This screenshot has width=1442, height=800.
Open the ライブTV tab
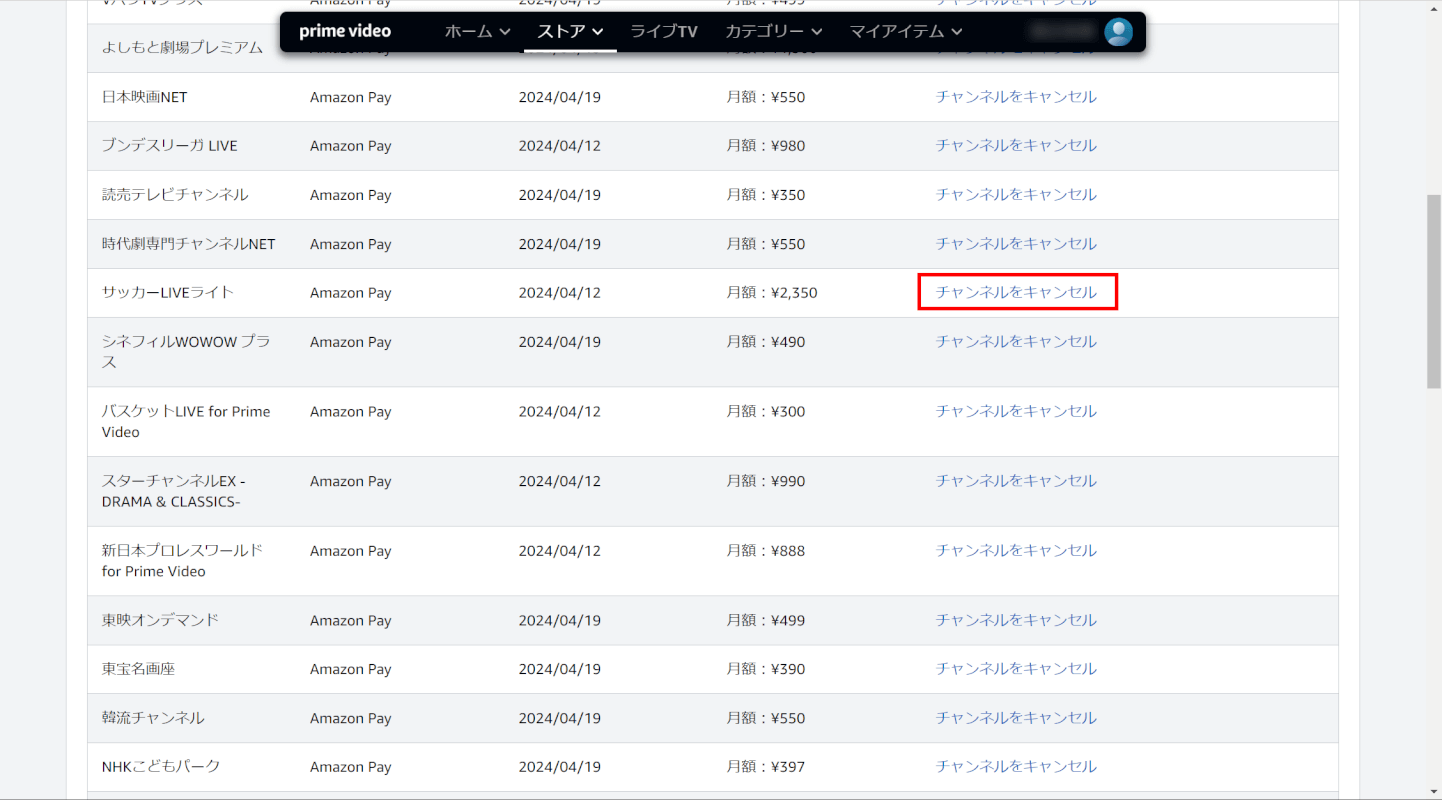point(664,32)
